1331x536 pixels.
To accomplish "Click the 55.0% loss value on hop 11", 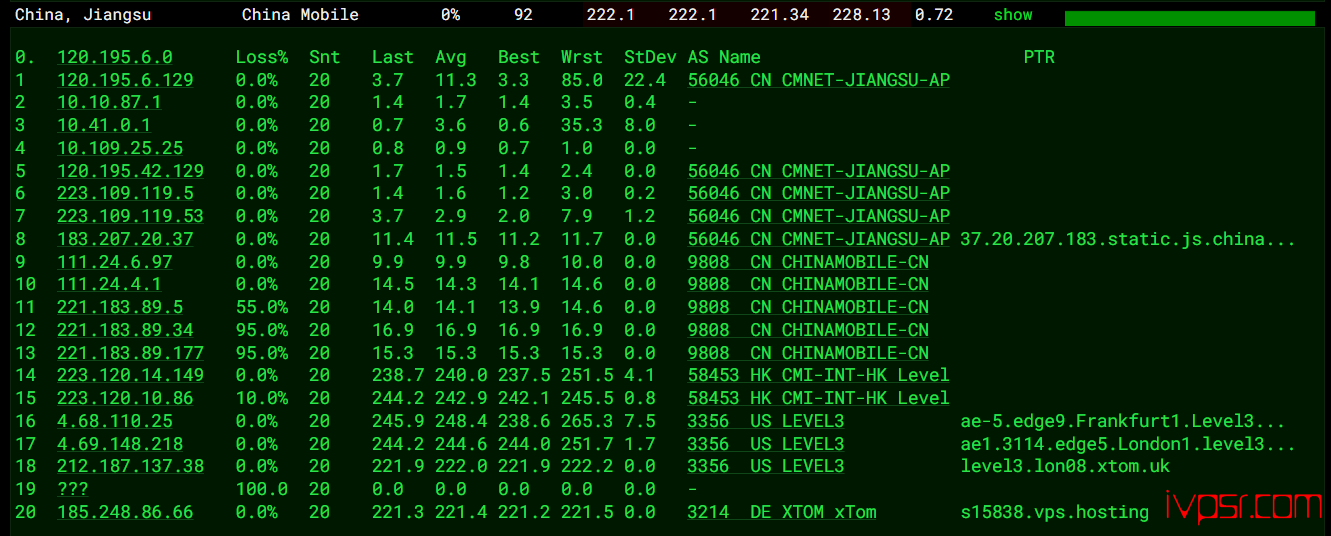I will pyautogui.click(x=262, y=307).
